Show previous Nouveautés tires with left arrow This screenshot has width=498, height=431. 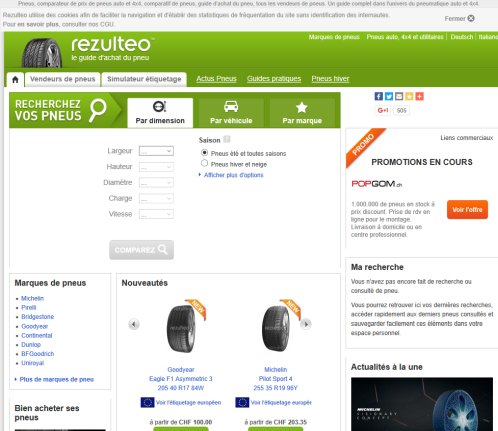click(134, 324)
